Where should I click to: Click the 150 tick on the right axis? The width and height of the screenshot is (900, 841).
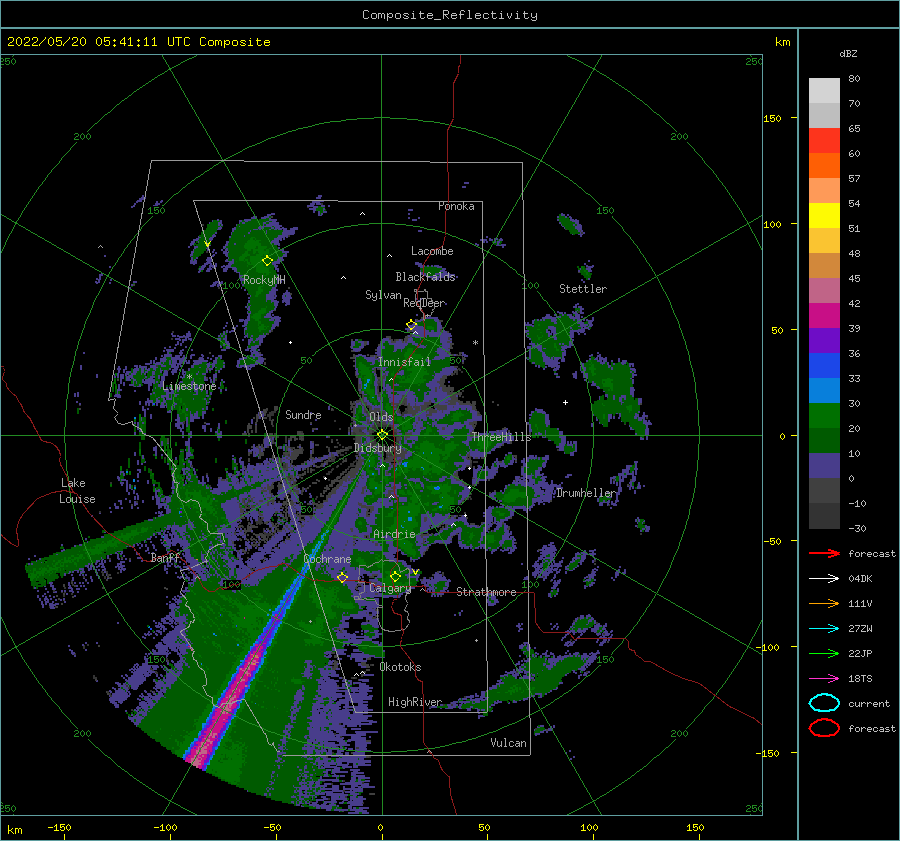(x=772, y=118)
